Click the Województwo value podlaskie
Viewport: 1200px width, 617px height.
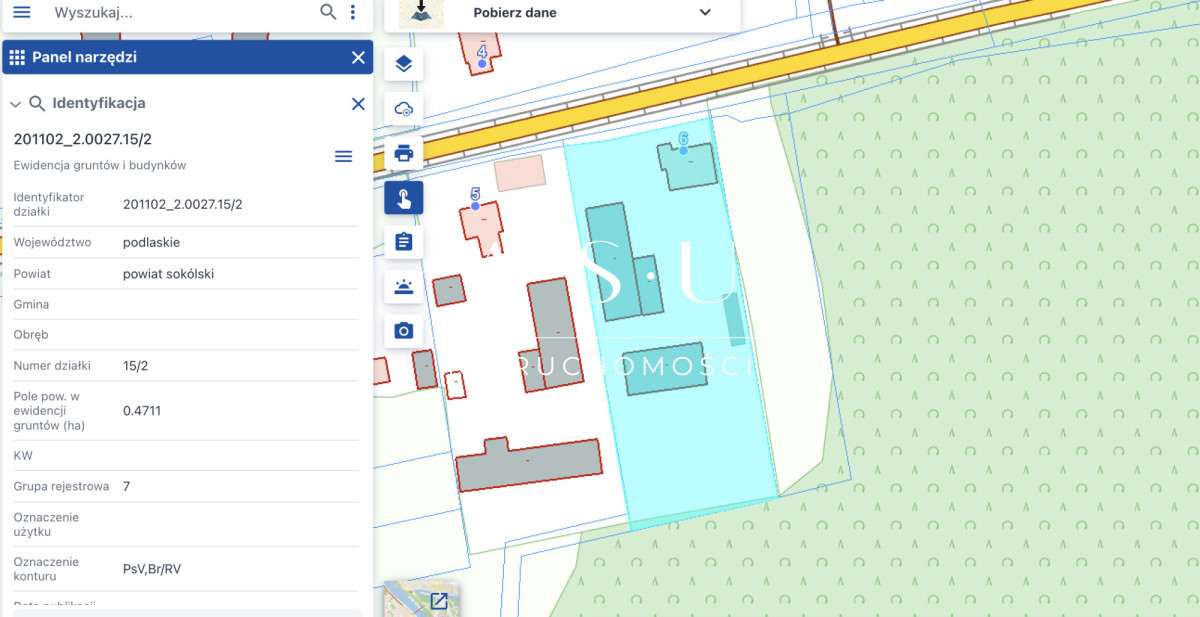[152, 242]
